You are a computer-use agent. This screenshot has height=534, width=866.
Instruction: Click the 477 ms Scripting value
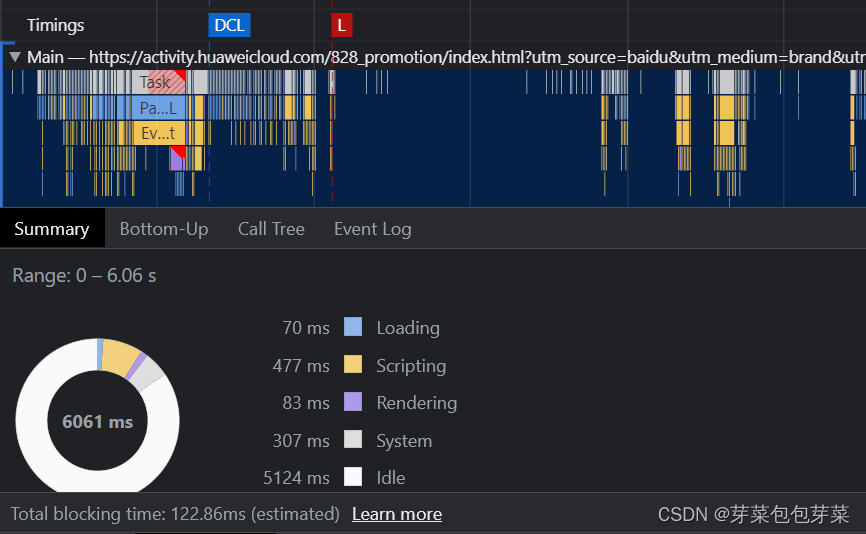coord(301,366)
